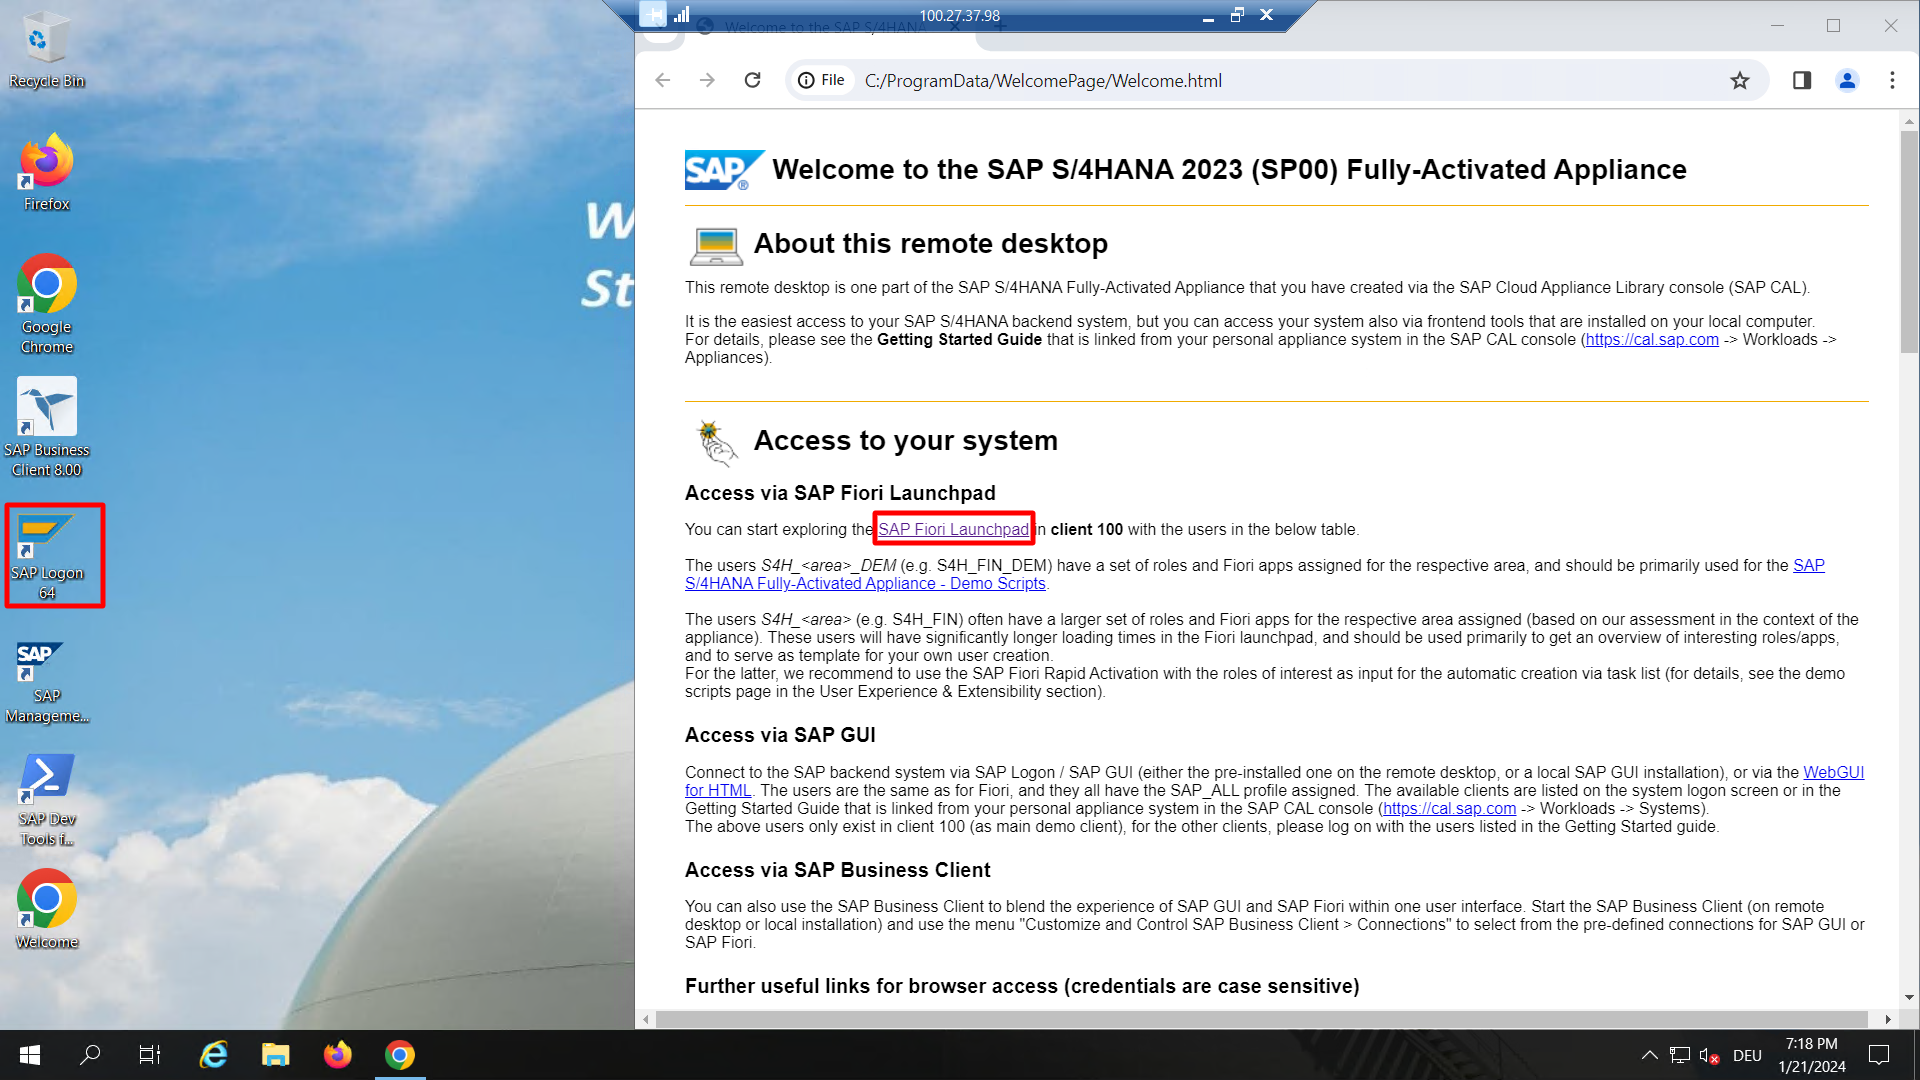Click the vertical scrollbar thumb
The width and height of the screenshot is (1920, 1080).
click(x=1909, y=240)
